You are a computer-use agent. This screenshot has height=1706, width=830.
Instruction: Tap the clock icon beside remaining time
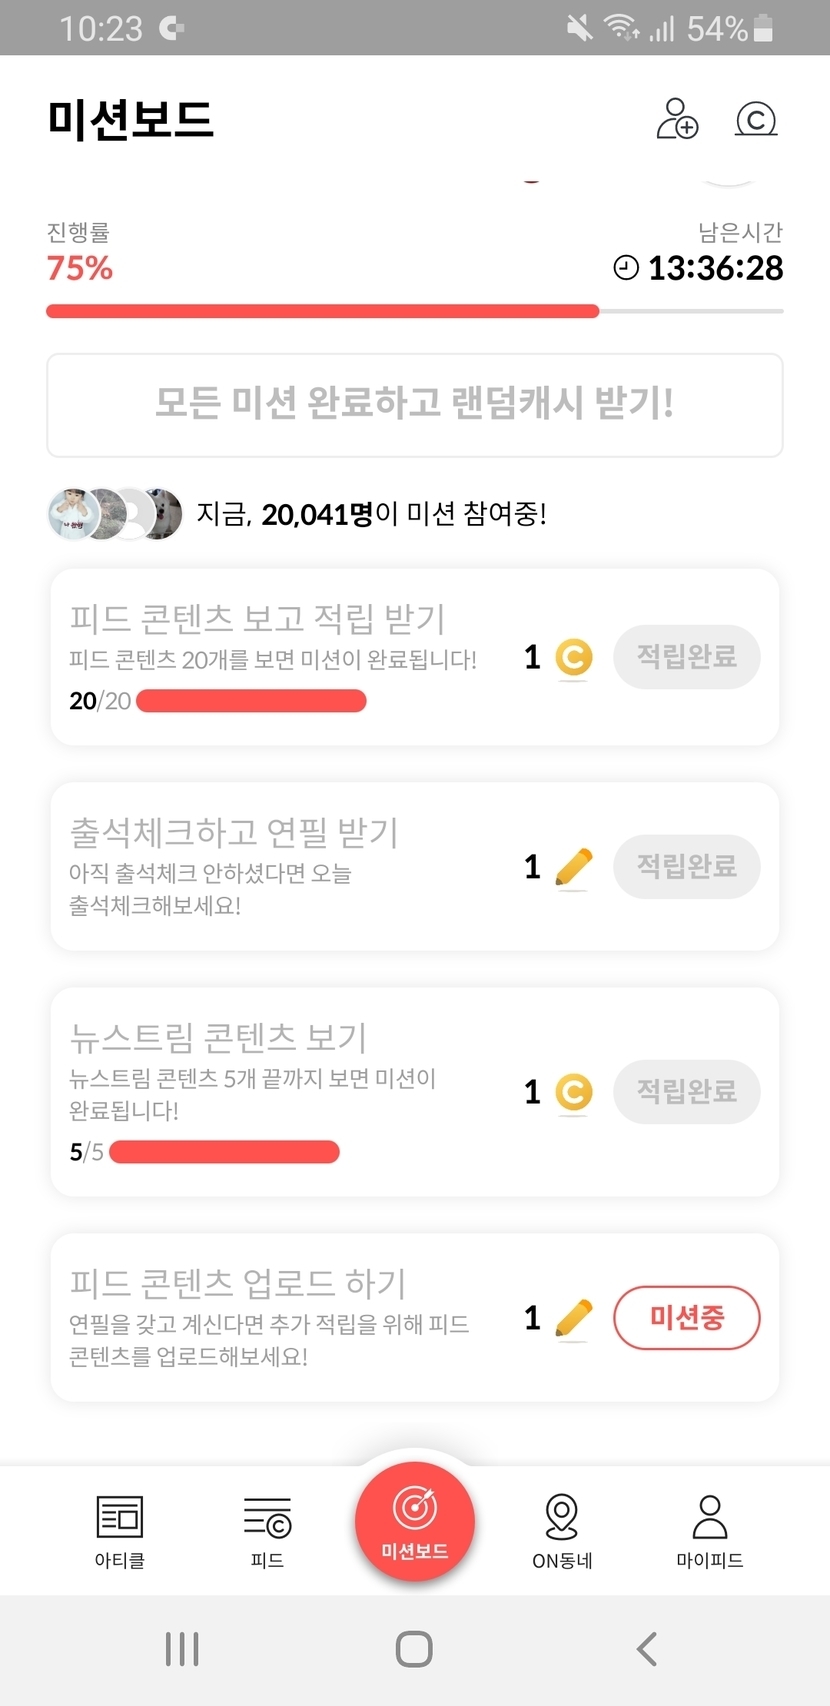[626, 268]
